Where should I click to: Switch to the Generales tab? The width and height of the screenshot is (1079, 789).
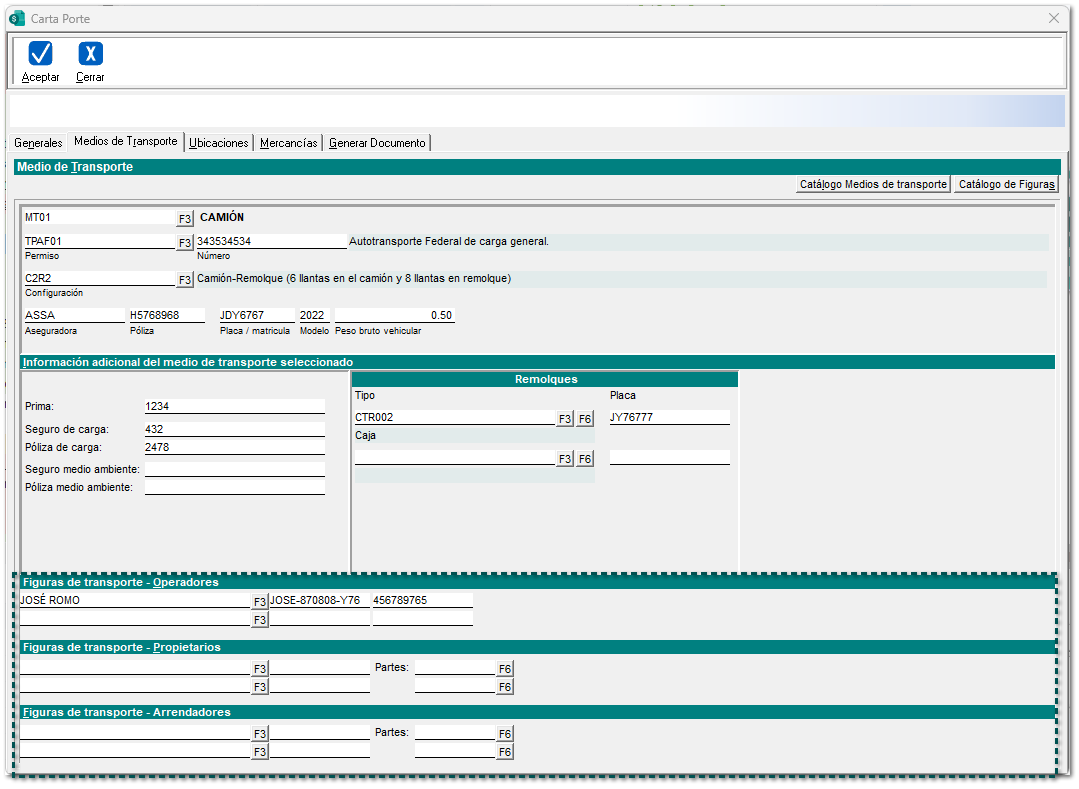coord(38,143)
